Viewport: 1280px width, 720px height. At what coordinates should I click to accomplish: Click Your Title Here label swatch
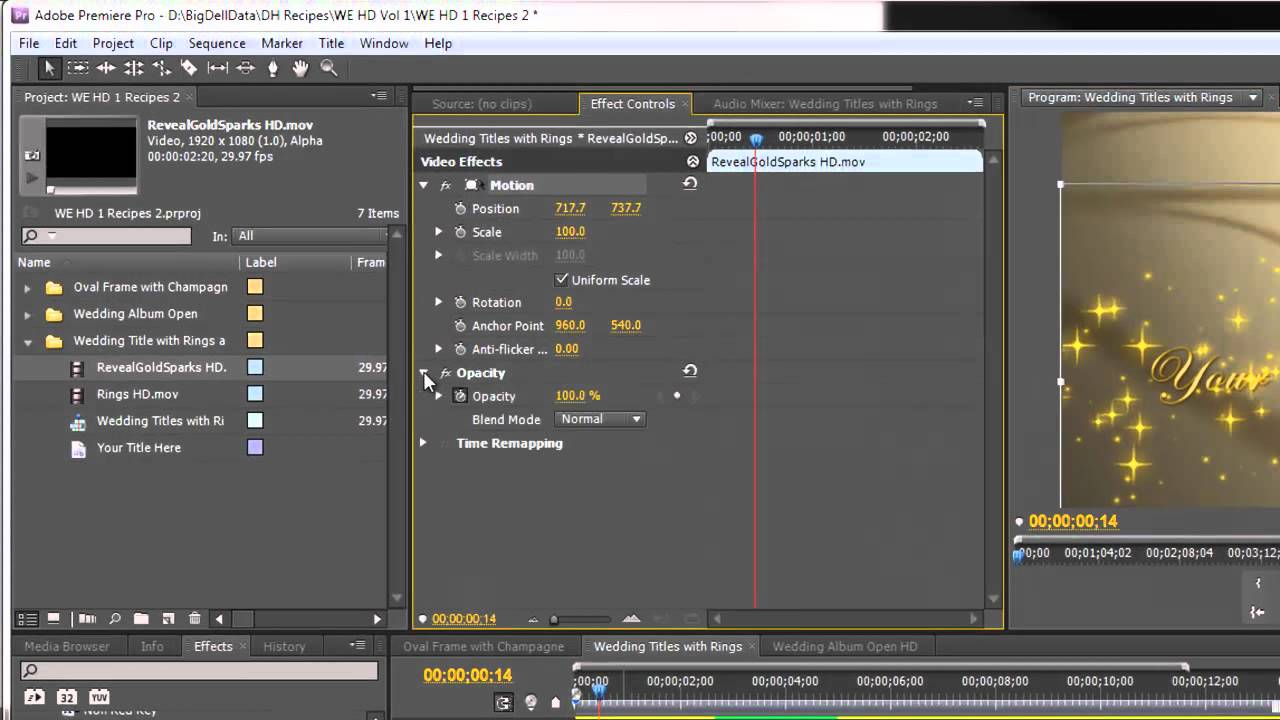click(255, 447)
